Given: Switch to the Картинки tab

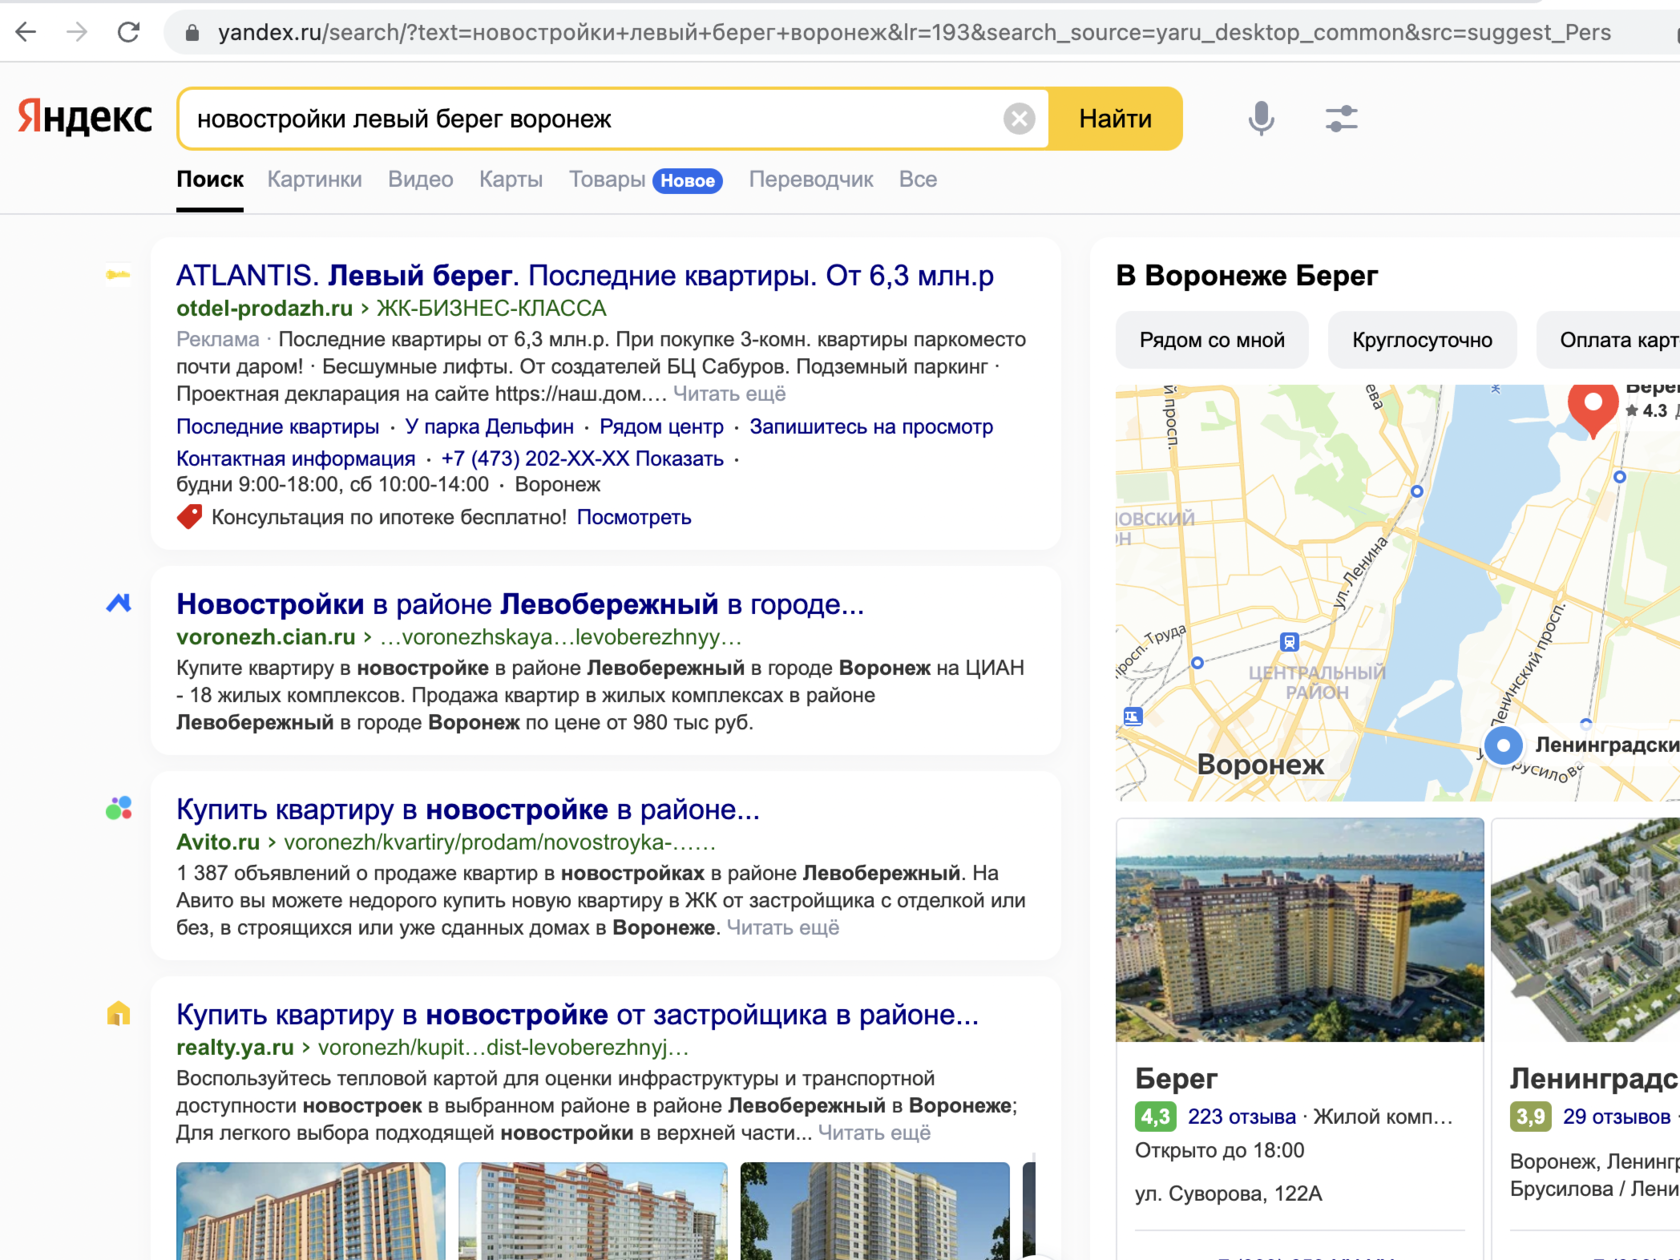Looking at the screenshot, I should 314,180.
